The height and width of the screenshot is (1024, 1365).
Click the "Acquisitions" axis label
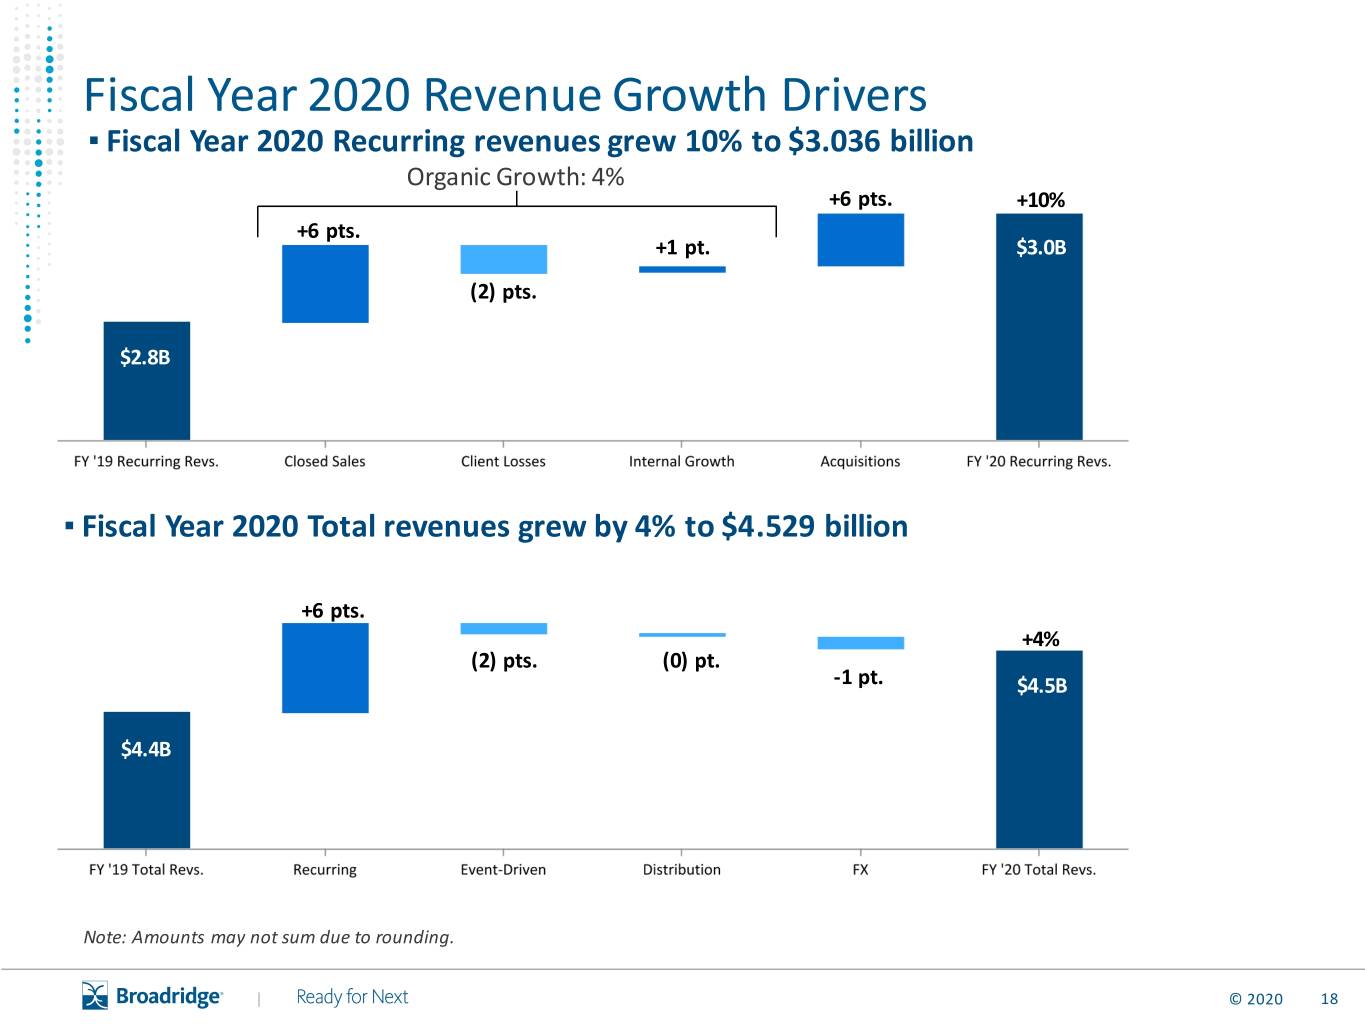coord(860,461)
